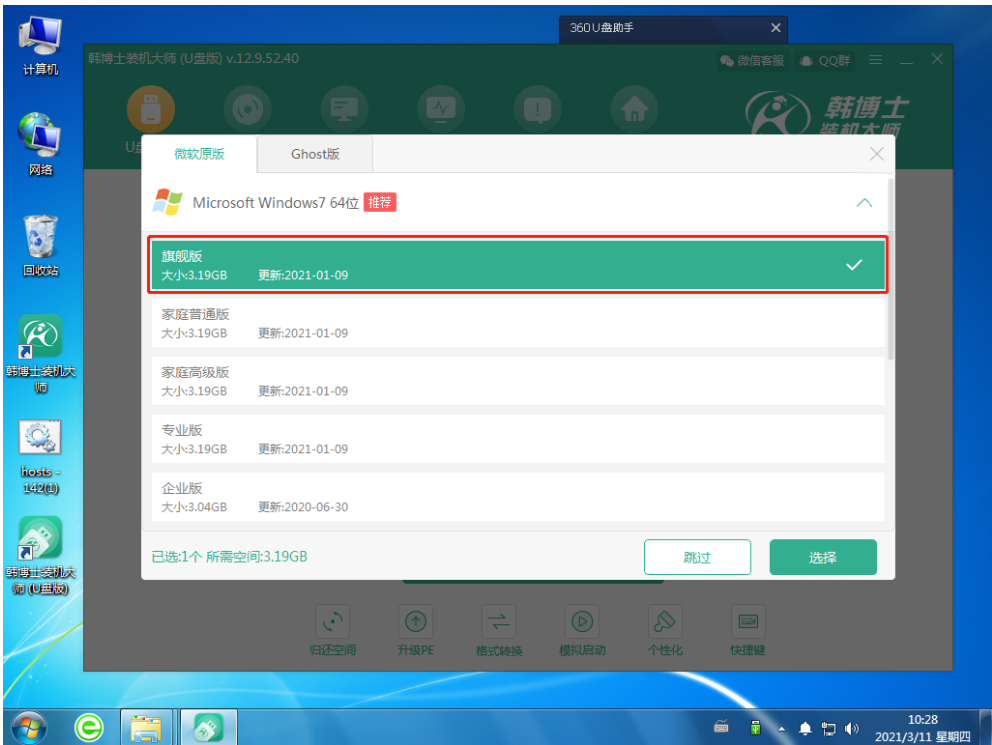Click the on-screen keyboard tray icon

[x=721, y=727]
